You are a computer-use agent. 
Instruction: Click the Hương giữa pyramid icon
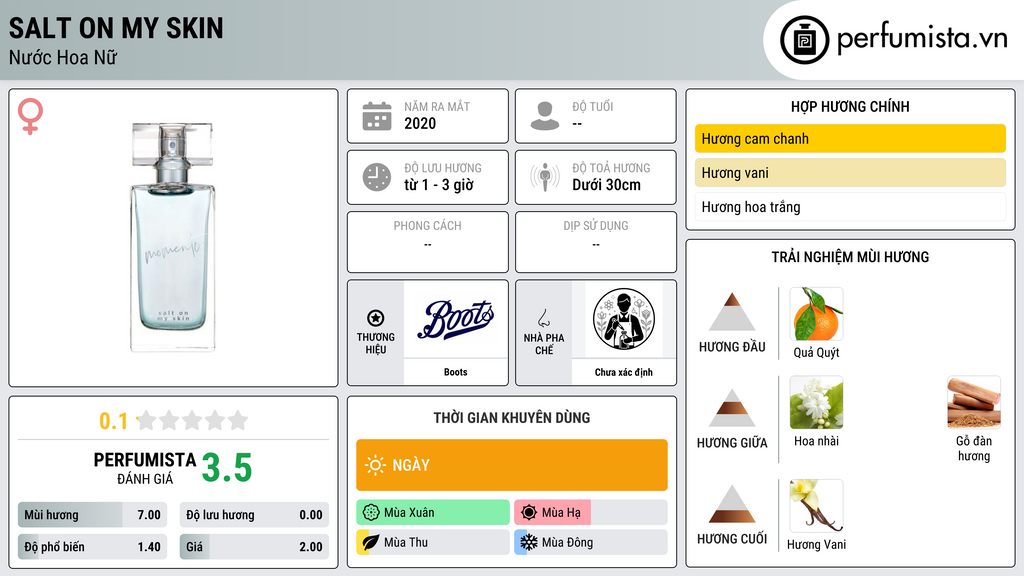732,408
